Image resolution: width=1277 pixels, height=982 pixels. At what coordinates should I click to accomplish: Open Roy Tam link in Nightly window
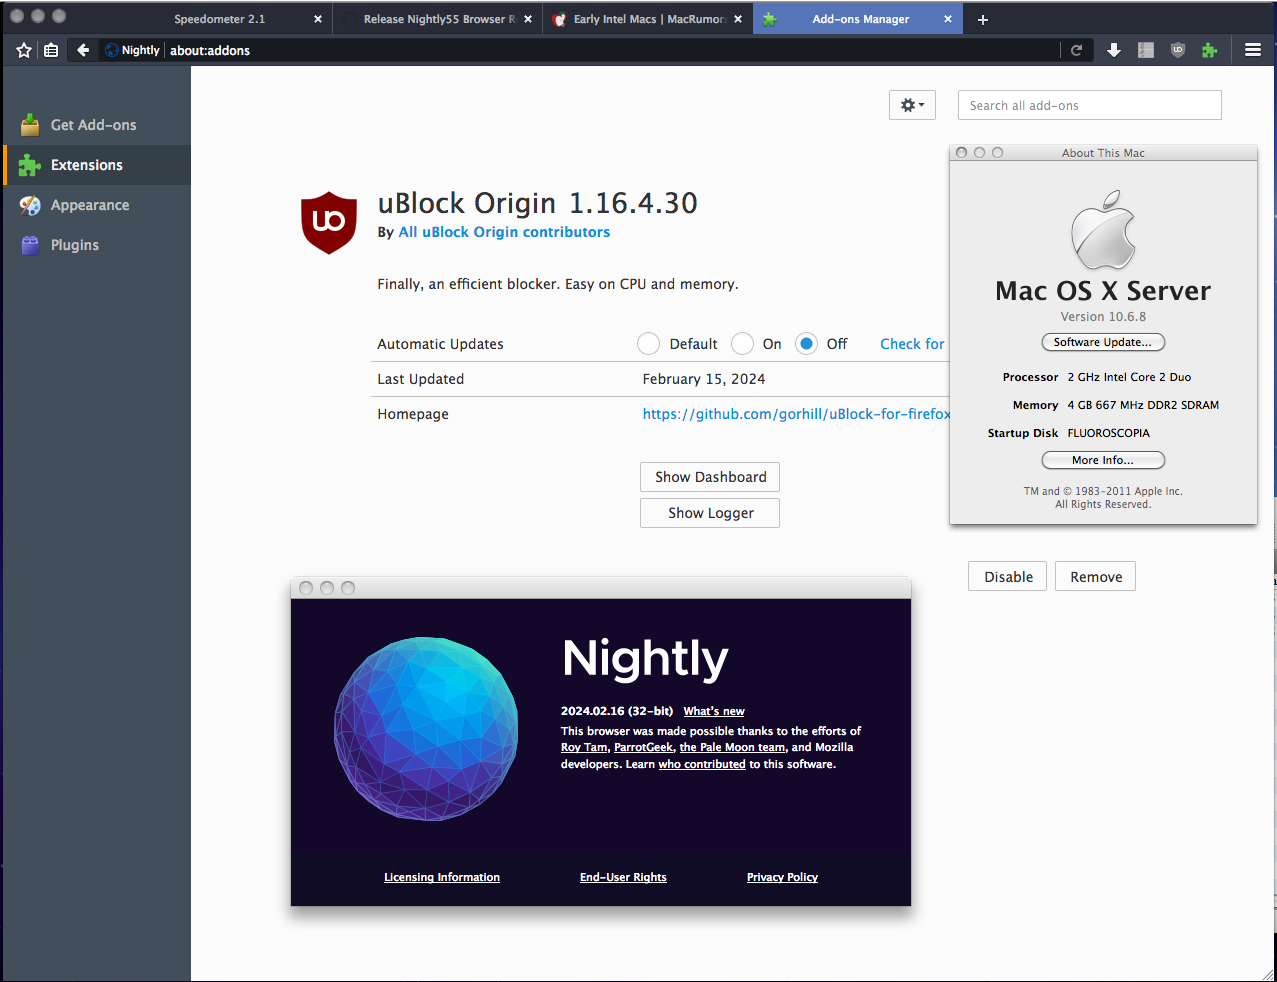point(584,747)
